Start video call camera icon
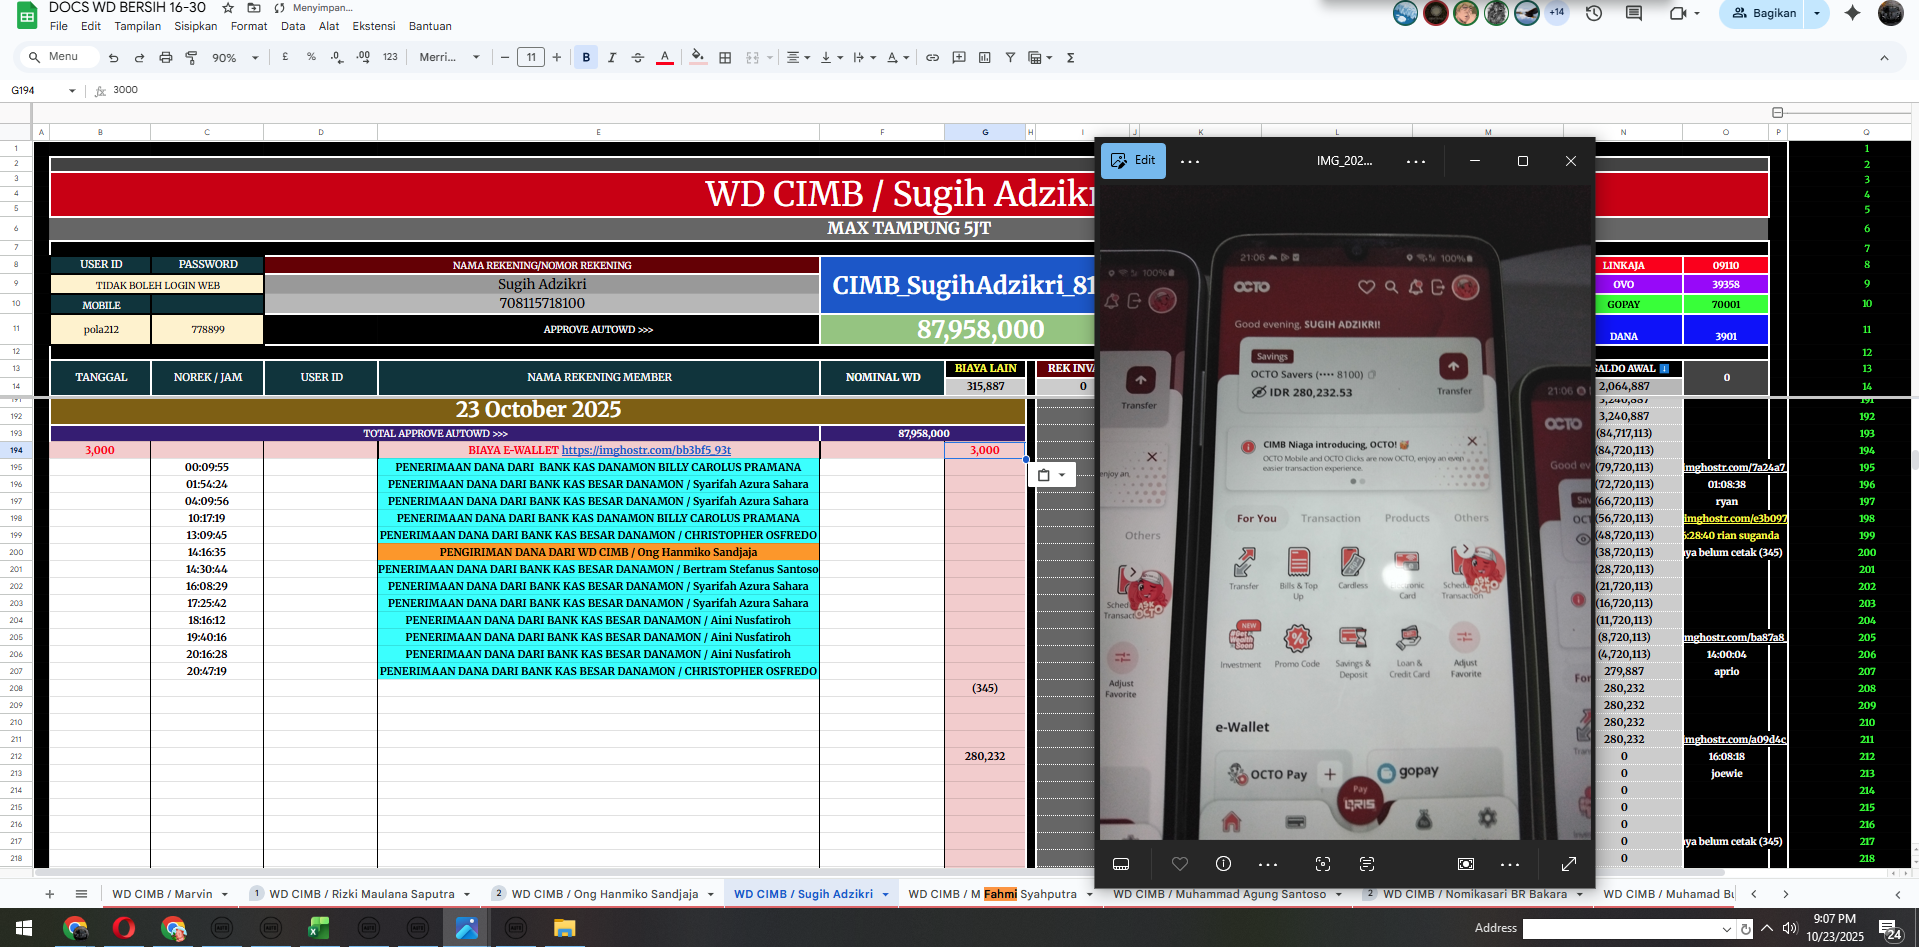 (1679, 13)
